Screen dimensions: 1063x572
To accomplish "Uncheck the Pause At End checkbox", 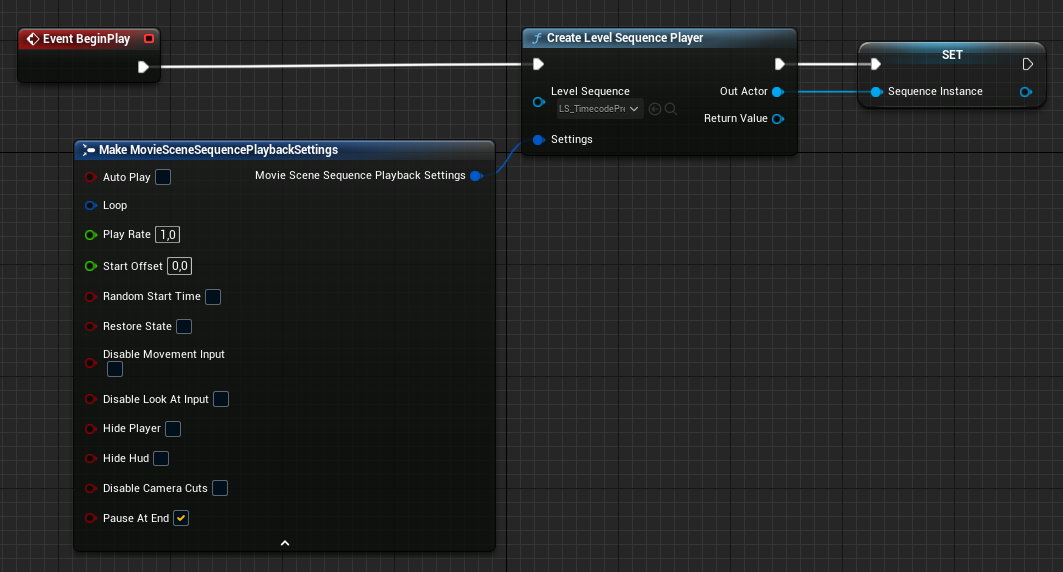I will [x=181, y=518].
